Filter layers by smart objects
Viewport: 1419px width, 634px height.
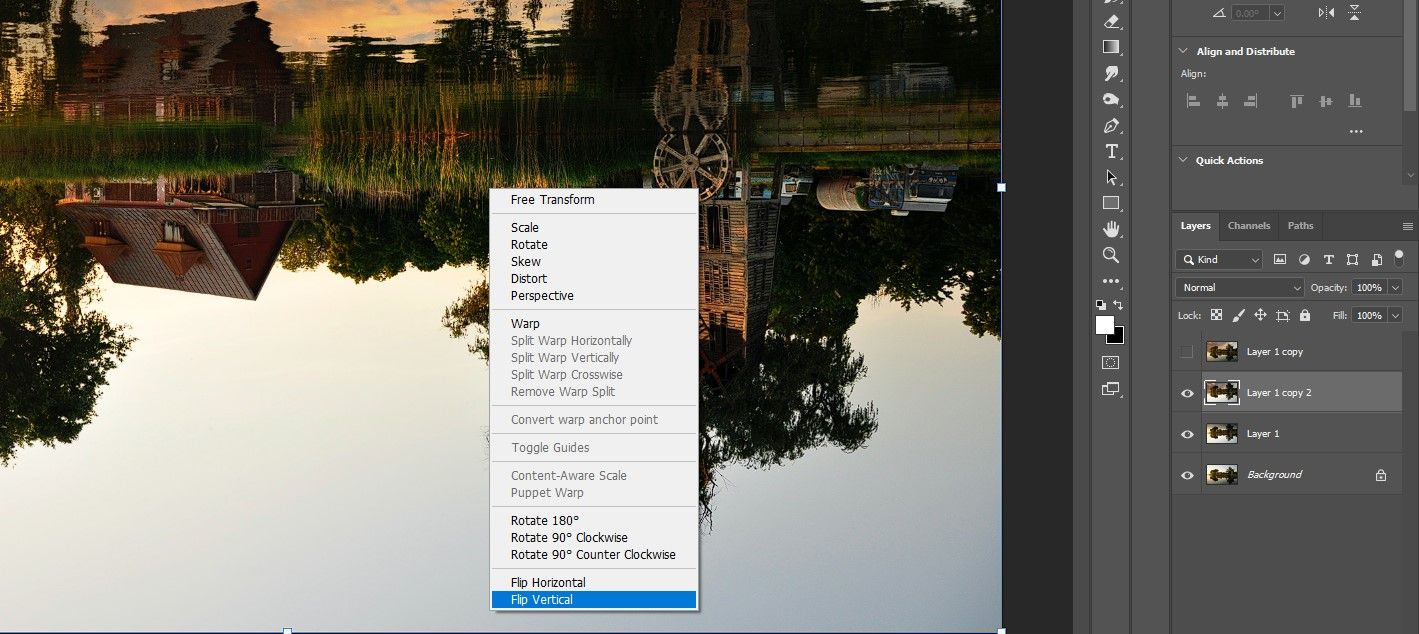coord(1377,259)
